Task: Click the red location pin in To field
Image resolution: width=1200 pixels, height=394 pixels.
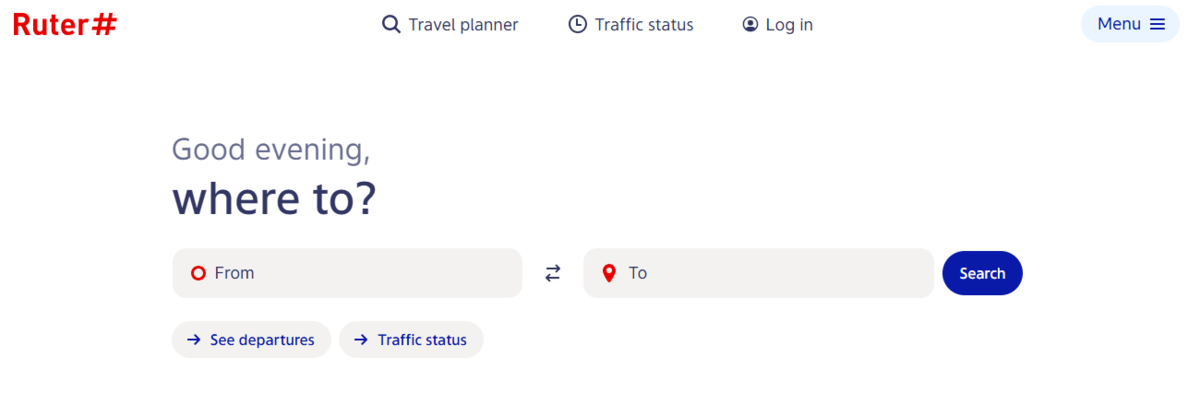Action: click(608, 273)
